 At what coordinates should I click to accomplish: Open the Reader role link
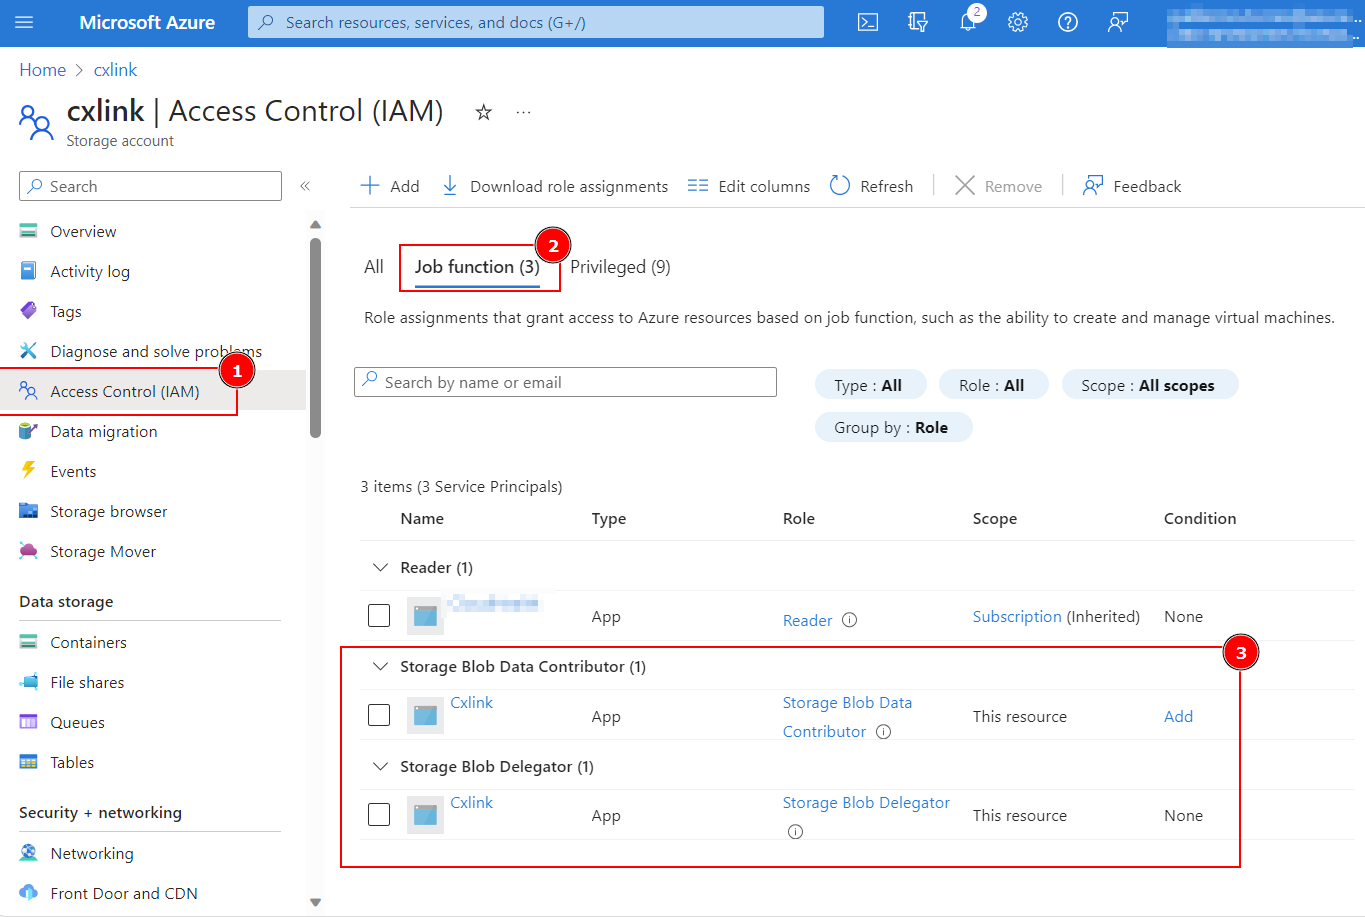coord(808,620)
